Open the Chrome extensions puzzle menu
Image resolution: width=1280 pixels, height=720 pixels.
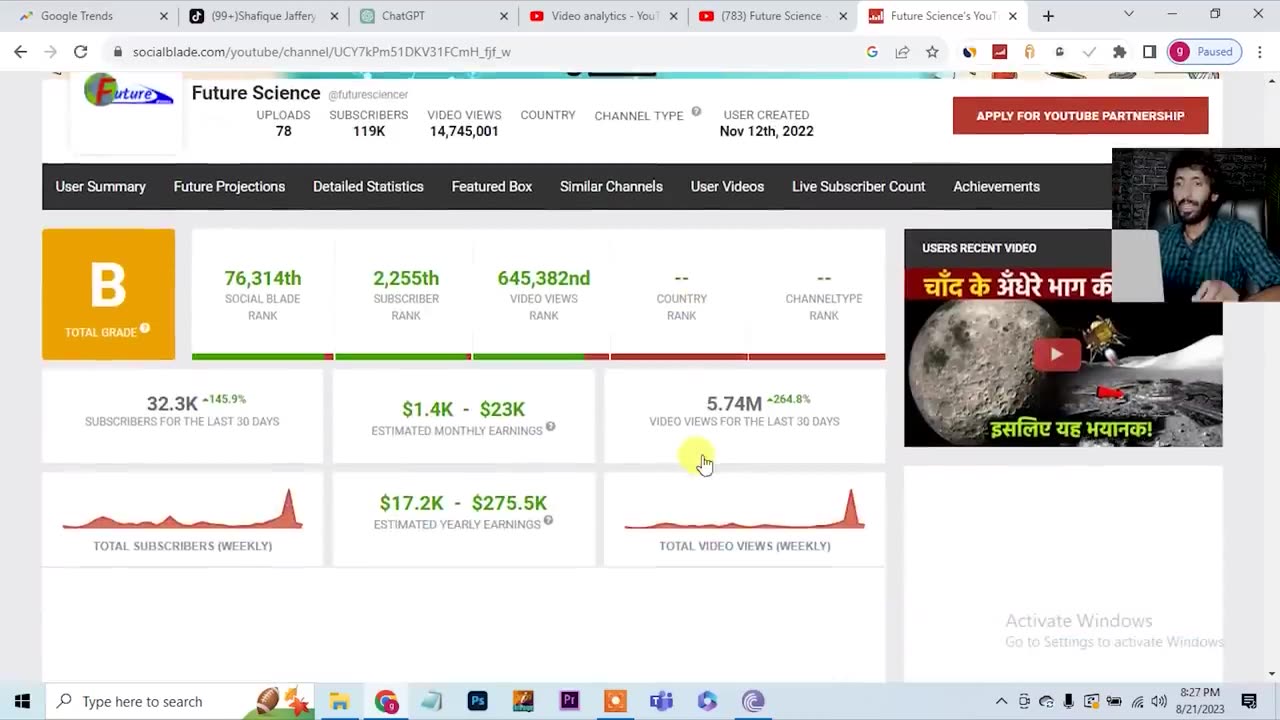point(1120,52)
